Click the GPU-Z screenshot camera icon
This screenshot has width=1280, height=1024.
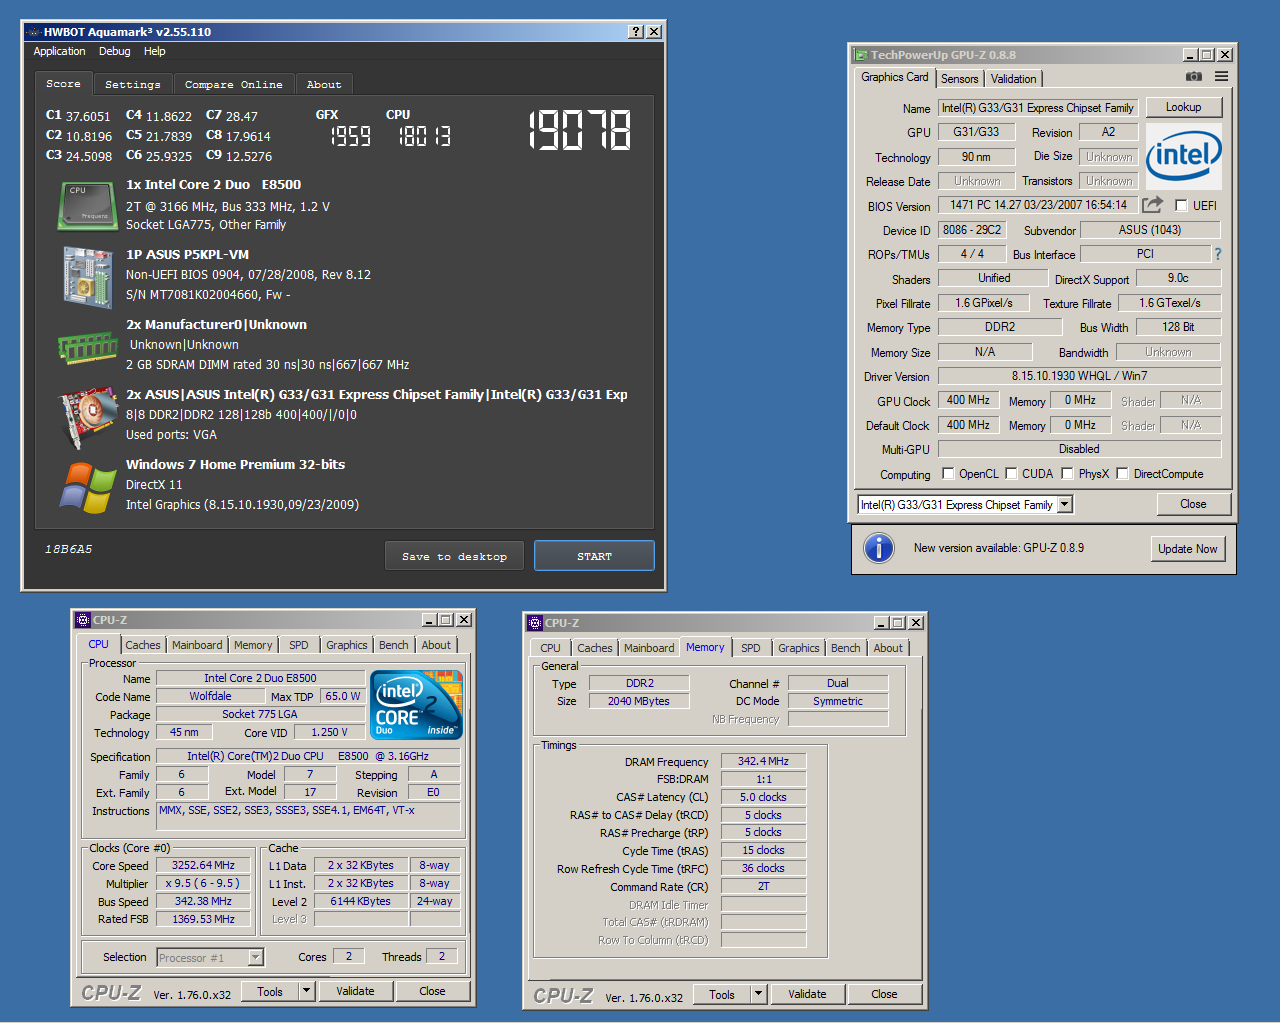point(1194,76)
